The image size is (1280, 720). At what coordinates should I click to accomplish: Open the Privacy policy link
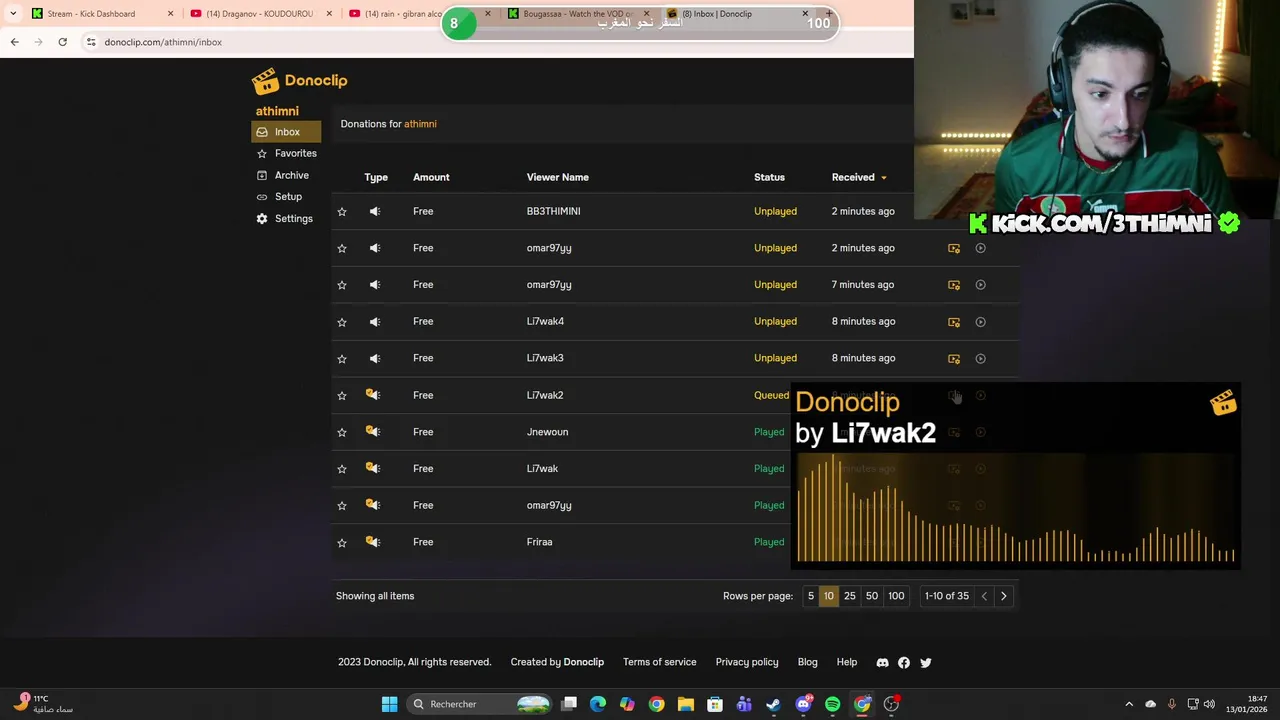point(747,662)
